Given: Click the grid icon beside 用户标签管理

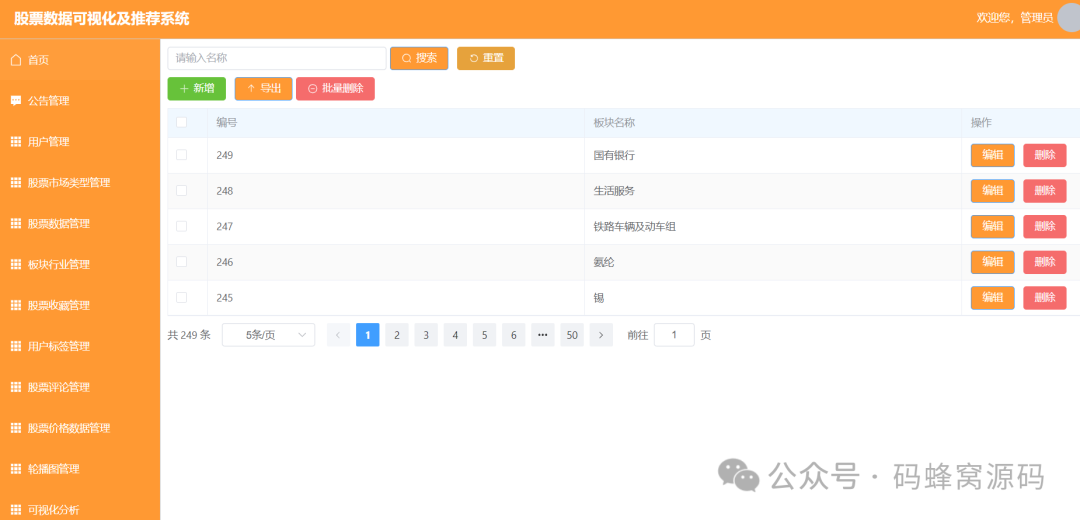Looking at the screenshot, I should coord(16,346).
